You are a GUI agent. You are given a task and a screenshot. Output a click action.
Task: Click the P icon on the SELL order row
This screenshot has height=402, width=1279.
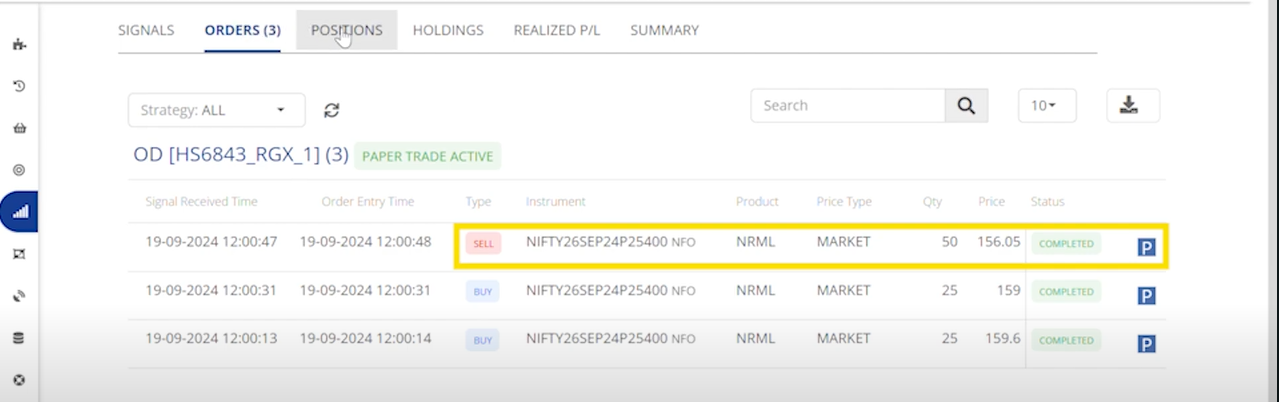(x=1146, y=247)
